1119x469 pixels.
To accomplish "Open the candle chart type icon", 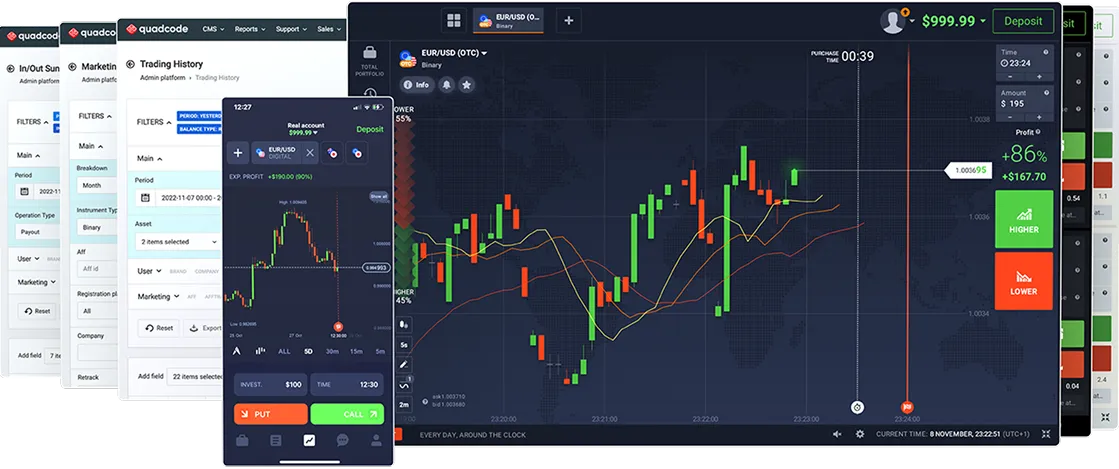I will [x=404, y=324].
